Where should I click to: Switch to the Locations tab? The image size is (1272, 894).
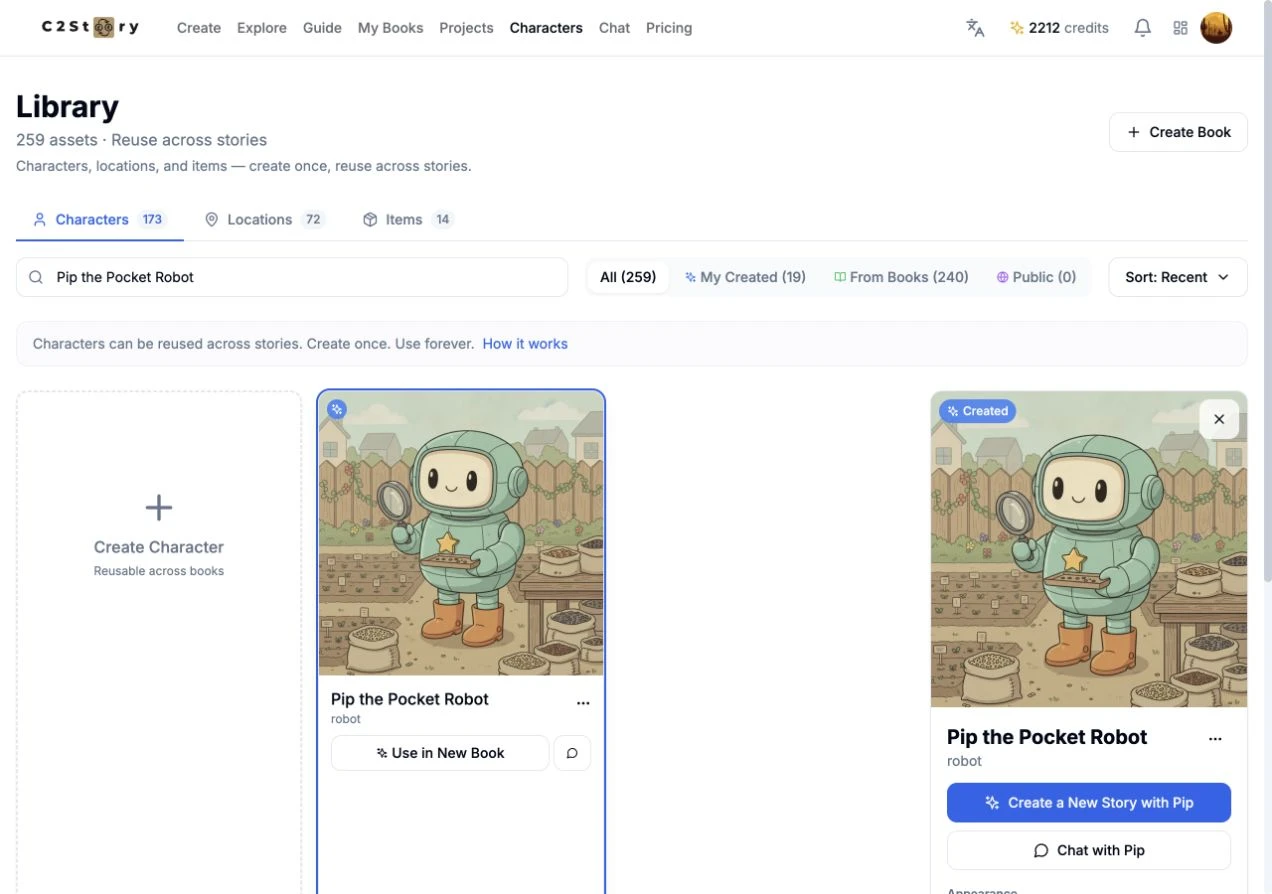pos(265,219)
